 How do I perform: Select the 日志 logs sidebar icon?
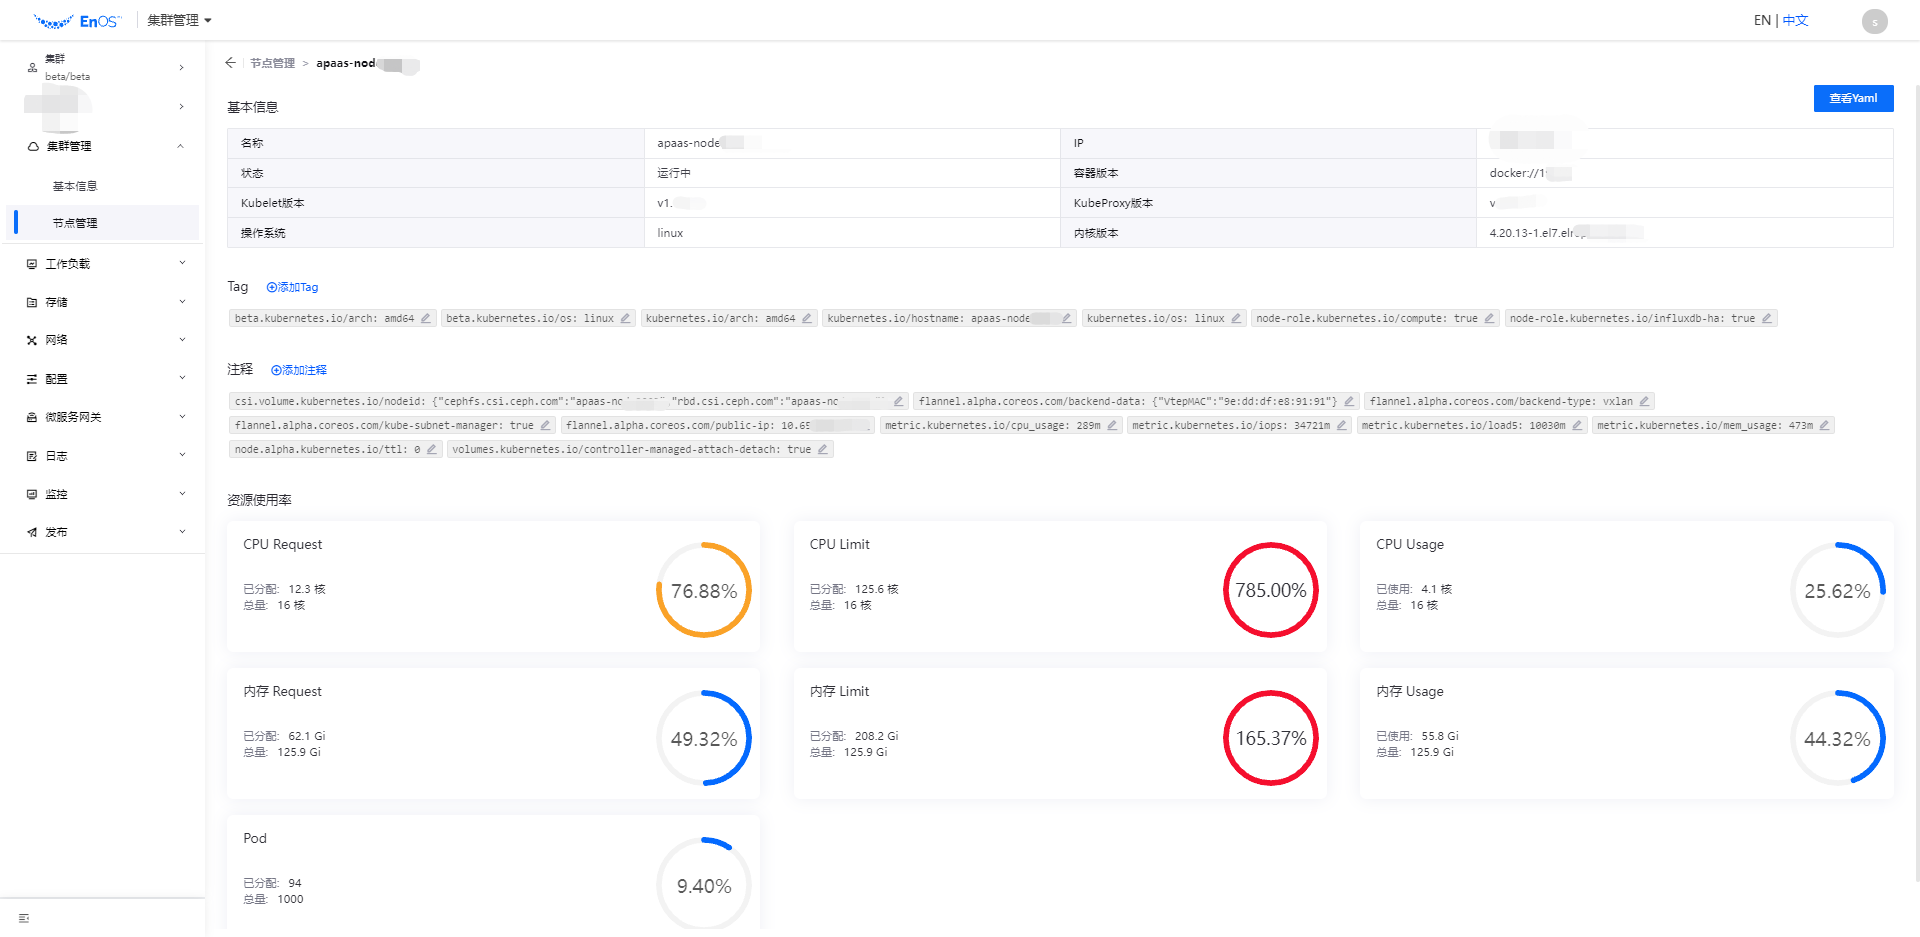29,455
